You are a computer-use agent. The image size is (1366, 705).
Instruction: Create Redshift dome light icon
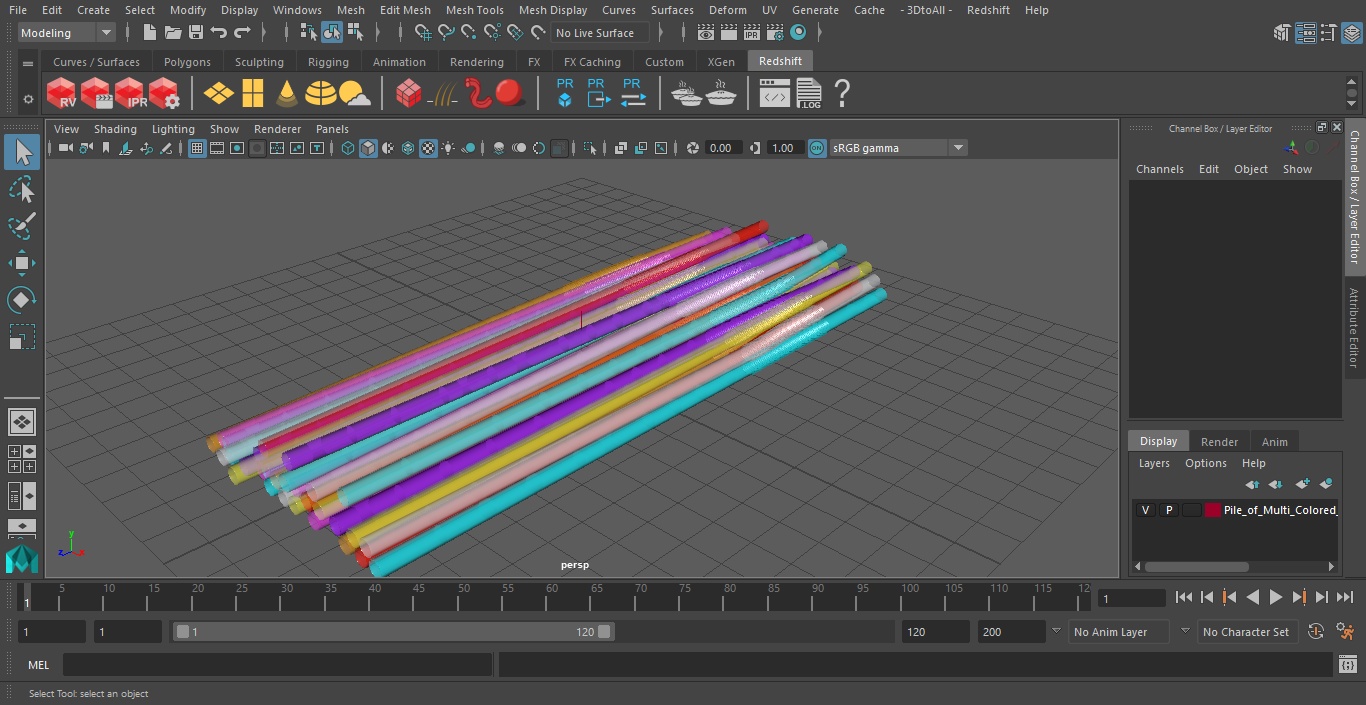pos(321,94)
